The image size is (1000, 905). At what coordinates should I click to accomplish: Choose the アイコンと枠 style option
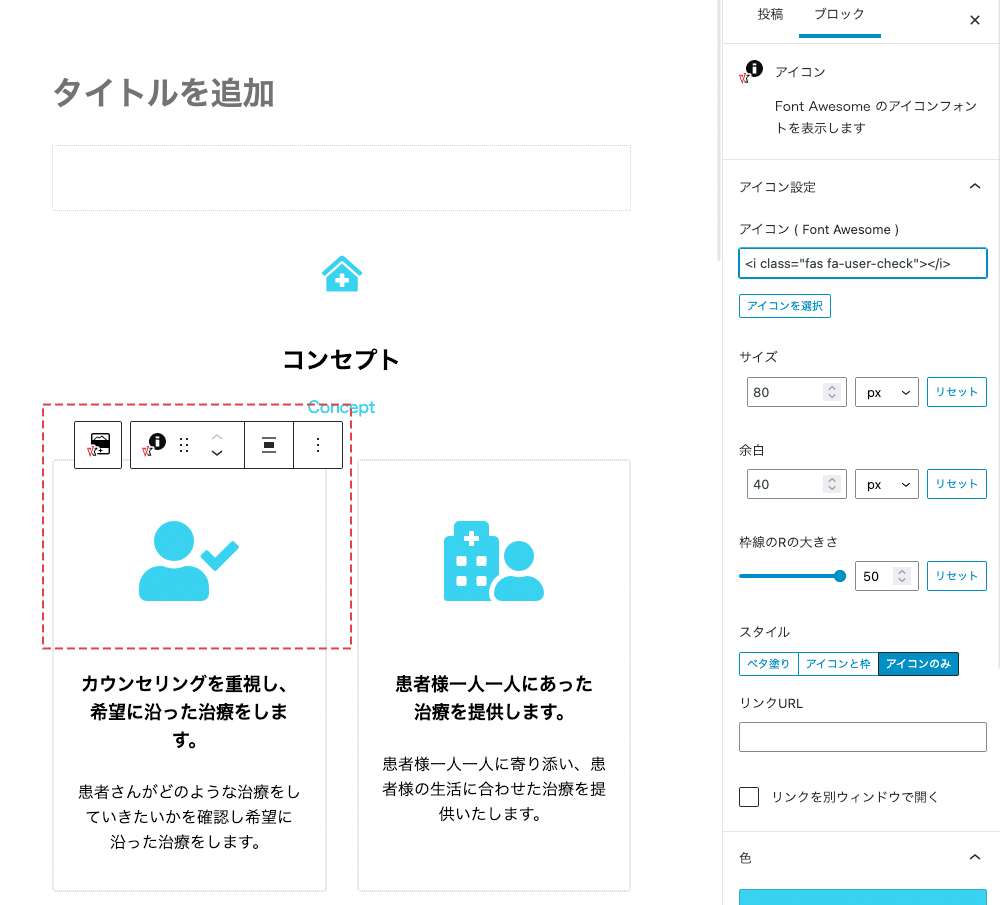[837, 663]
